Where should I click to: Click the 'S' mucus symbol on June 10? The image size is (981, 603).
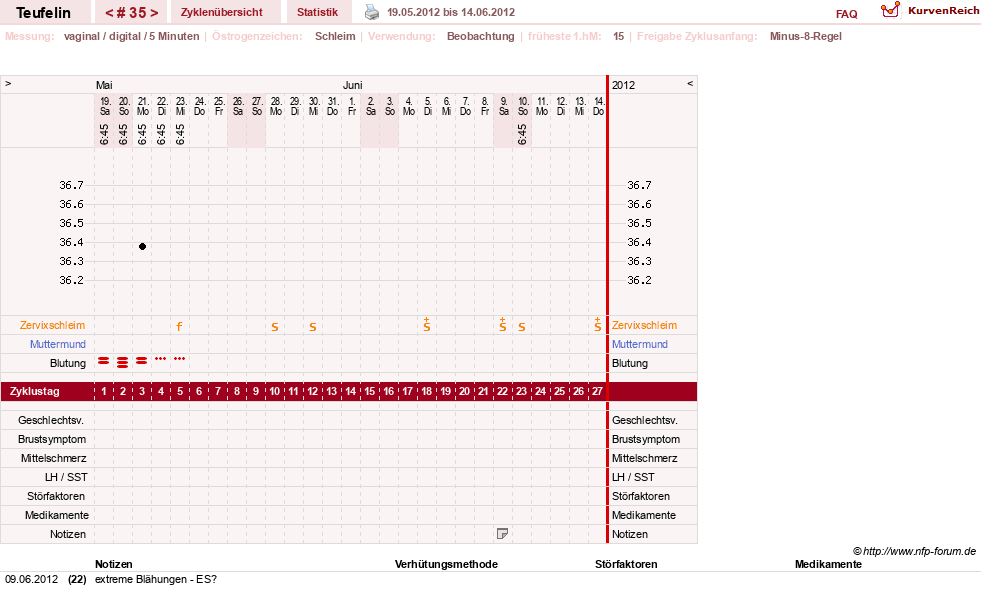(x=522, y=327)
